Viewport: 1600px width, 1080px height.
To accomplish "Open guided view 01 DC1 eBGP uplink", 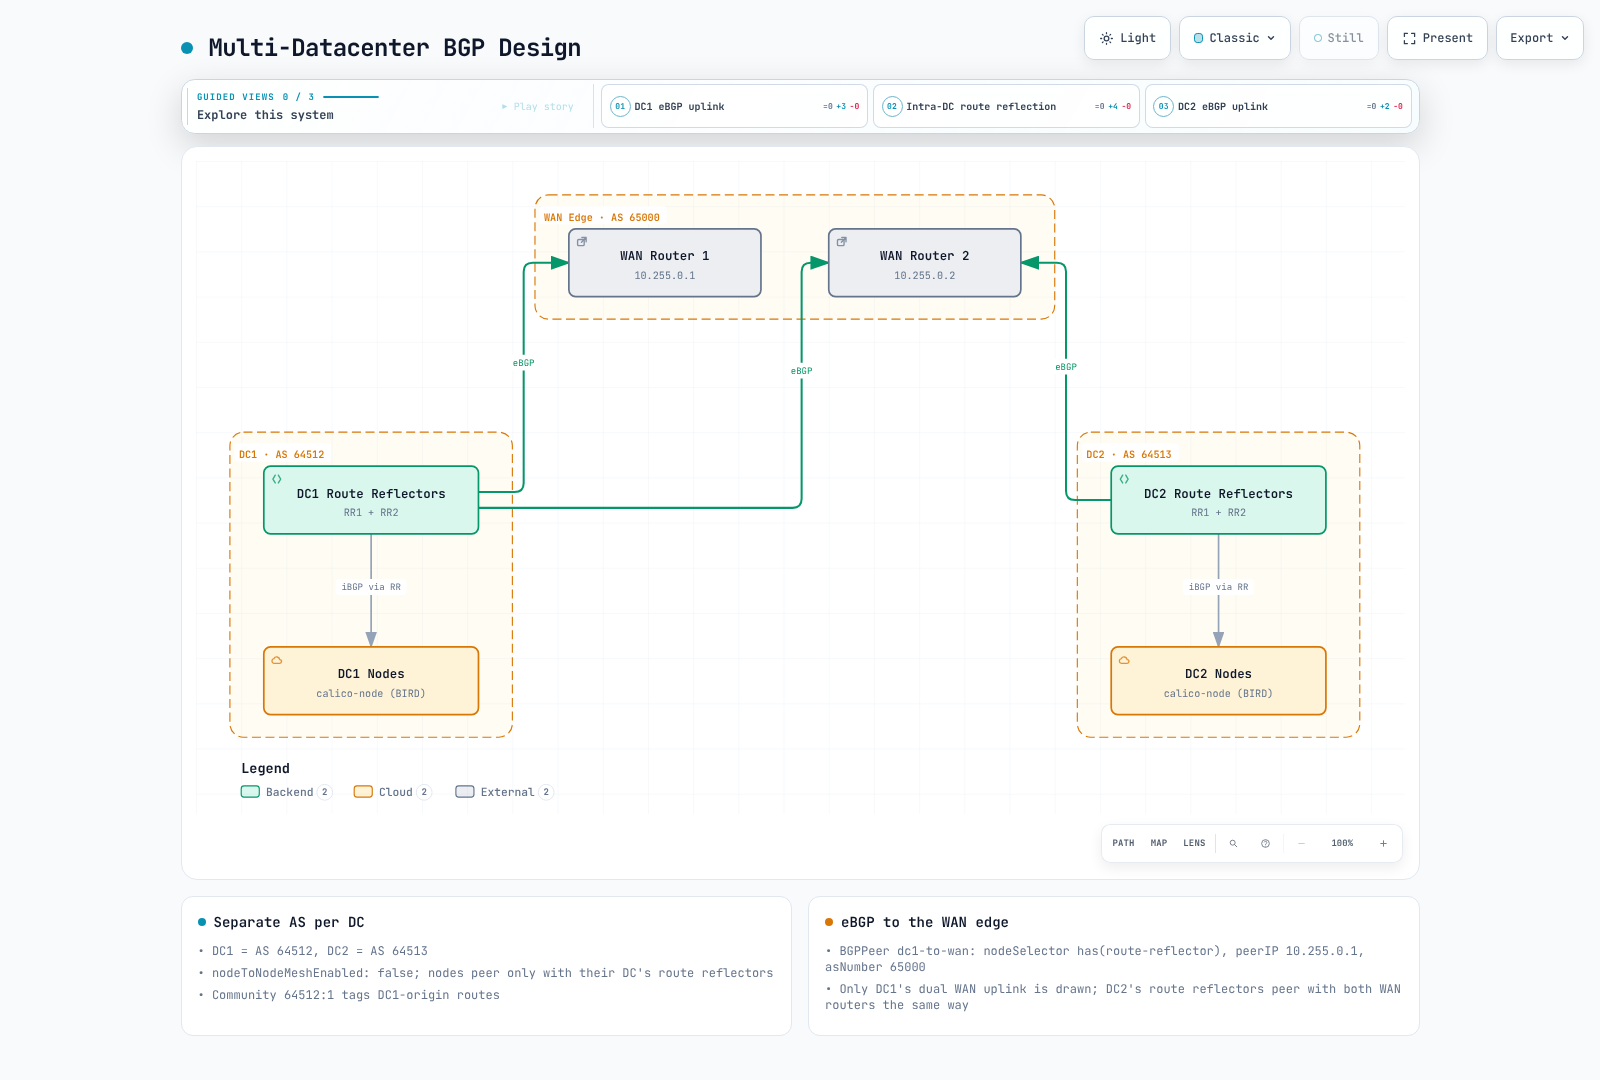I will (x=734, y=106).
